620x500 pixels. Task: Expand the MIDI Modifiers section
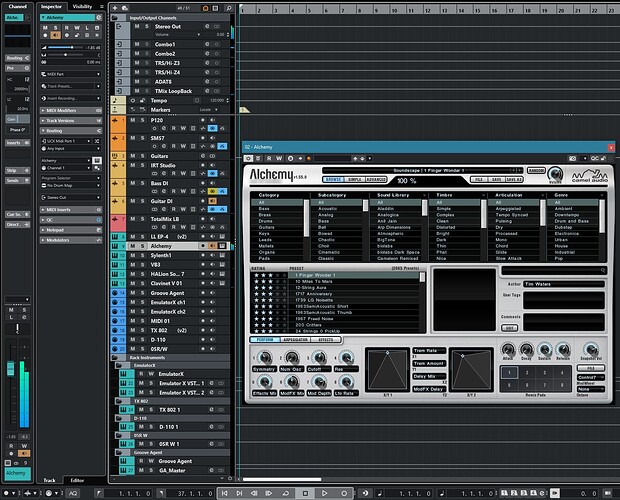pyautogui.click(x=71, y=110)
